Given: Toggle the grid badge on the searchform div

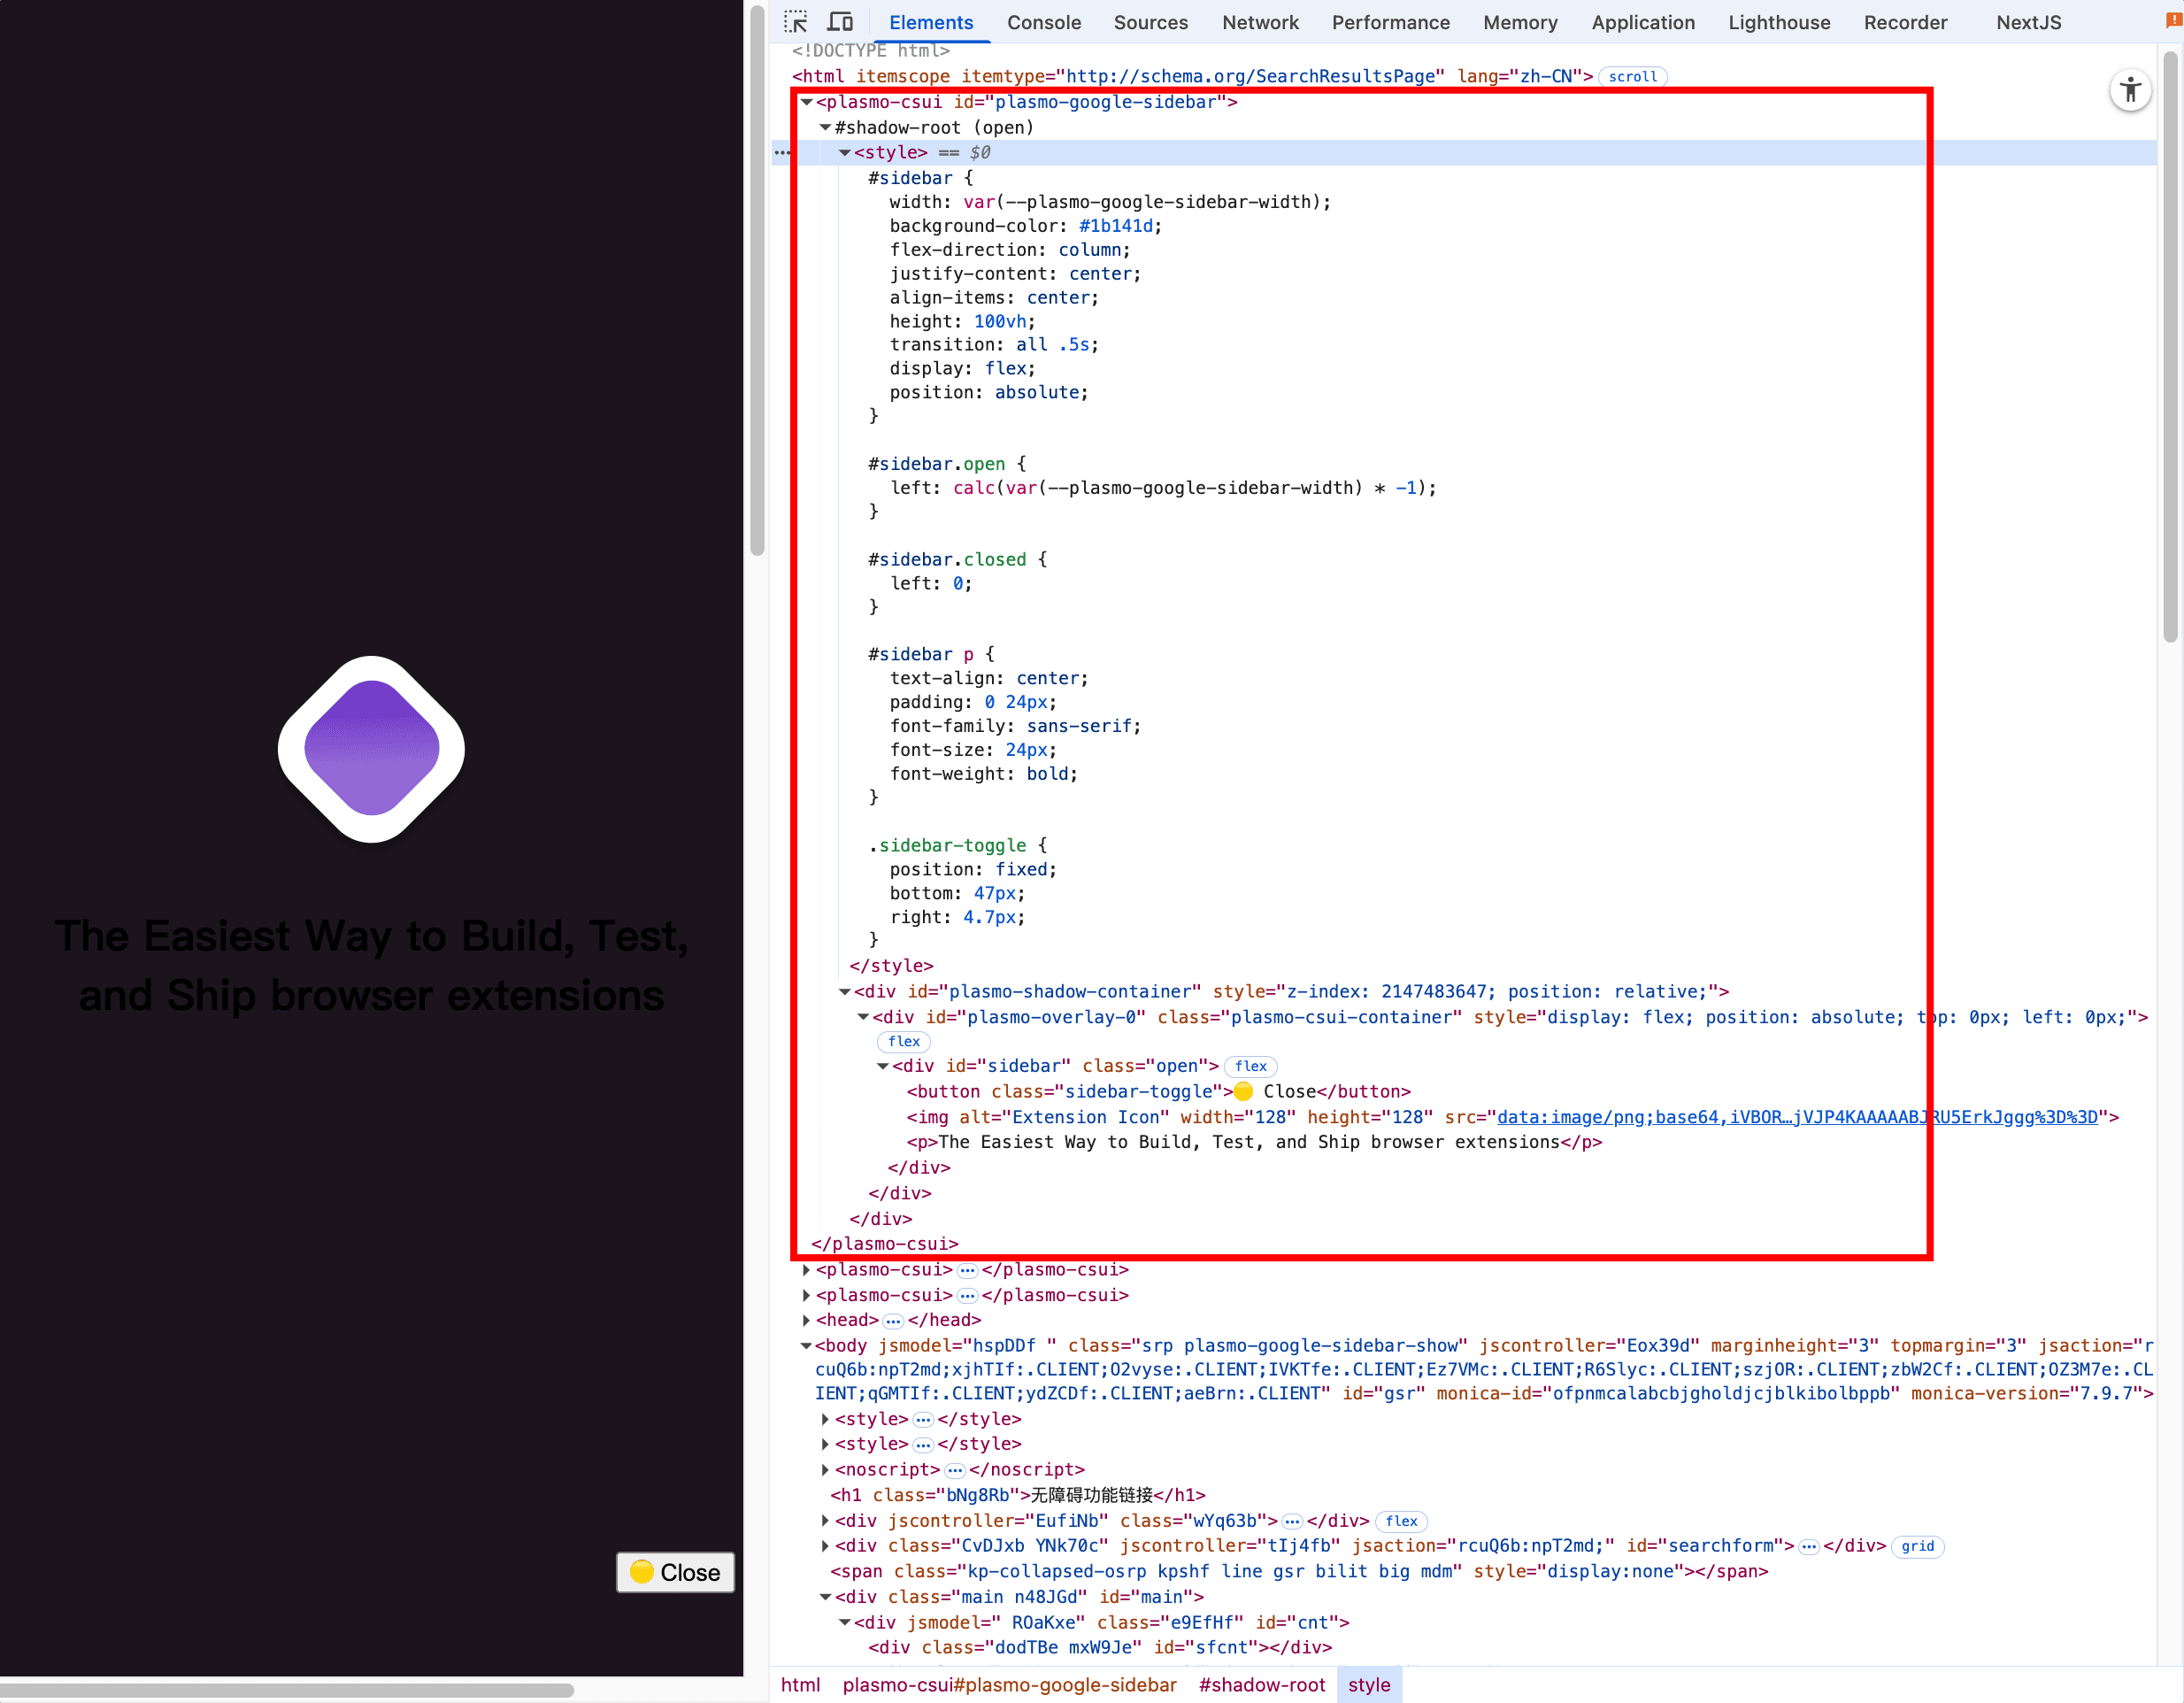Looking at the screenshot, I should point(1917,1546).
